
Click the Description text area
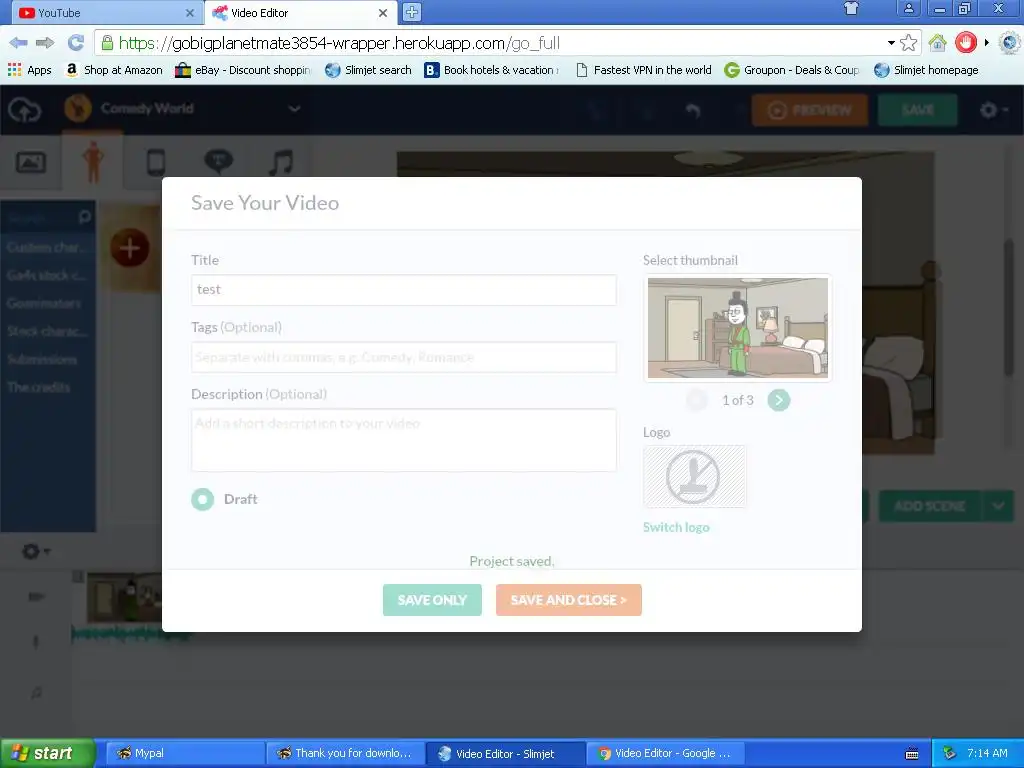[404, 440]
